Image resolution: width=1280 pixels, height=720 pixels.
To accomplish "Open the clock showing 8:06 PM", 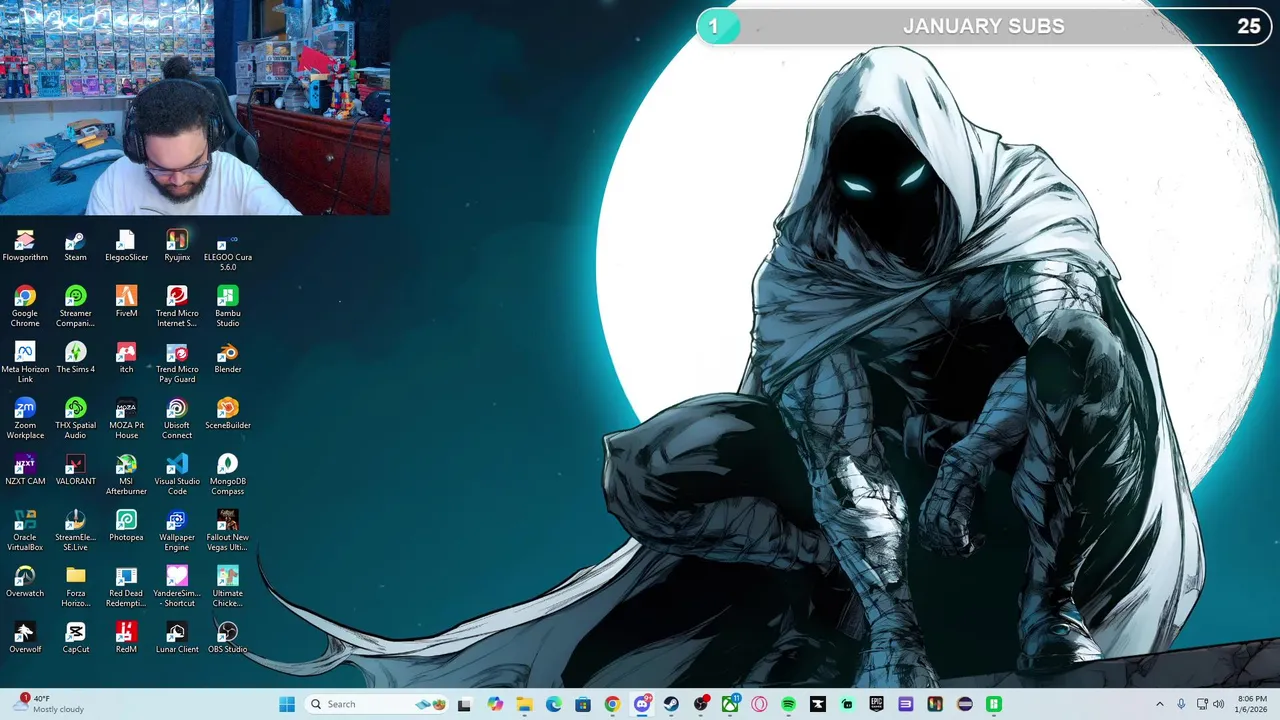I will 1252,704.
